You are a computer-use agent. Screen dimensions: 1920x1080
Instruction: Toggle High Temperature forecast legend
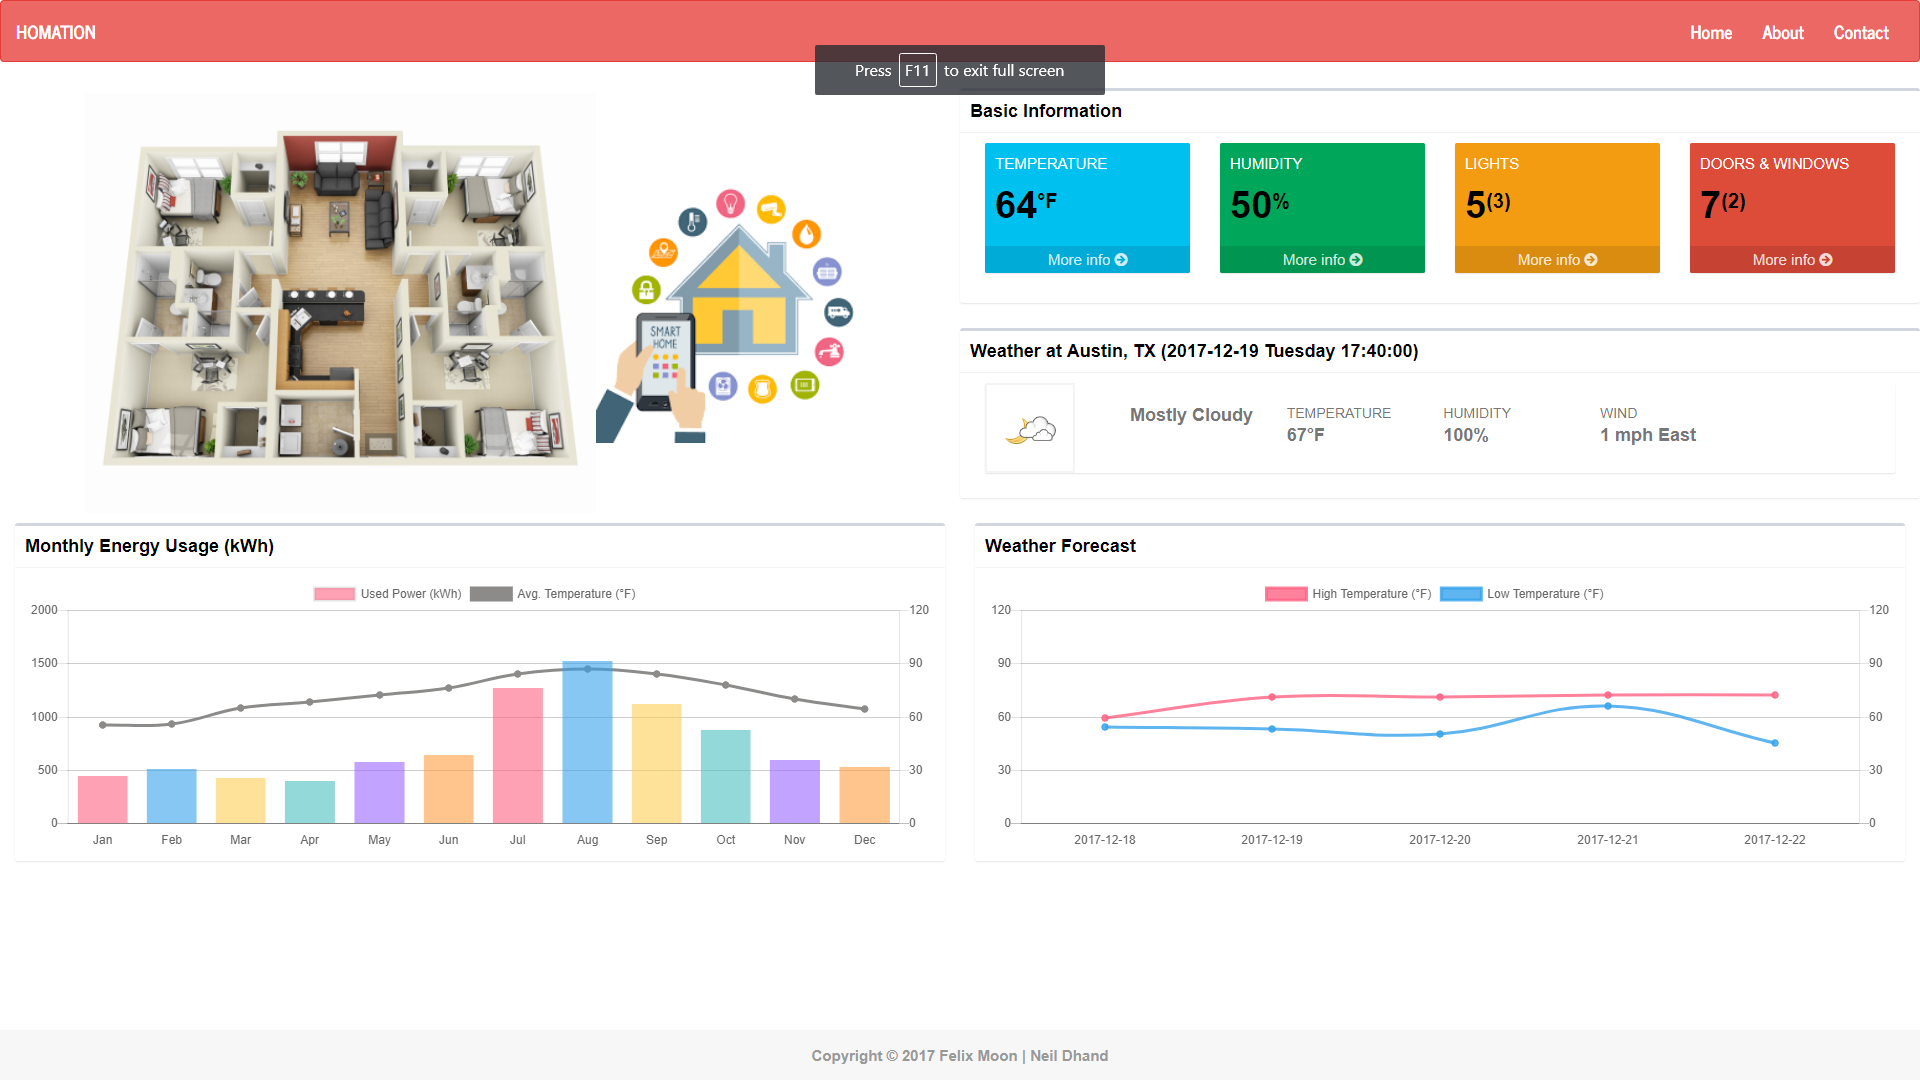pos(1347,594)
